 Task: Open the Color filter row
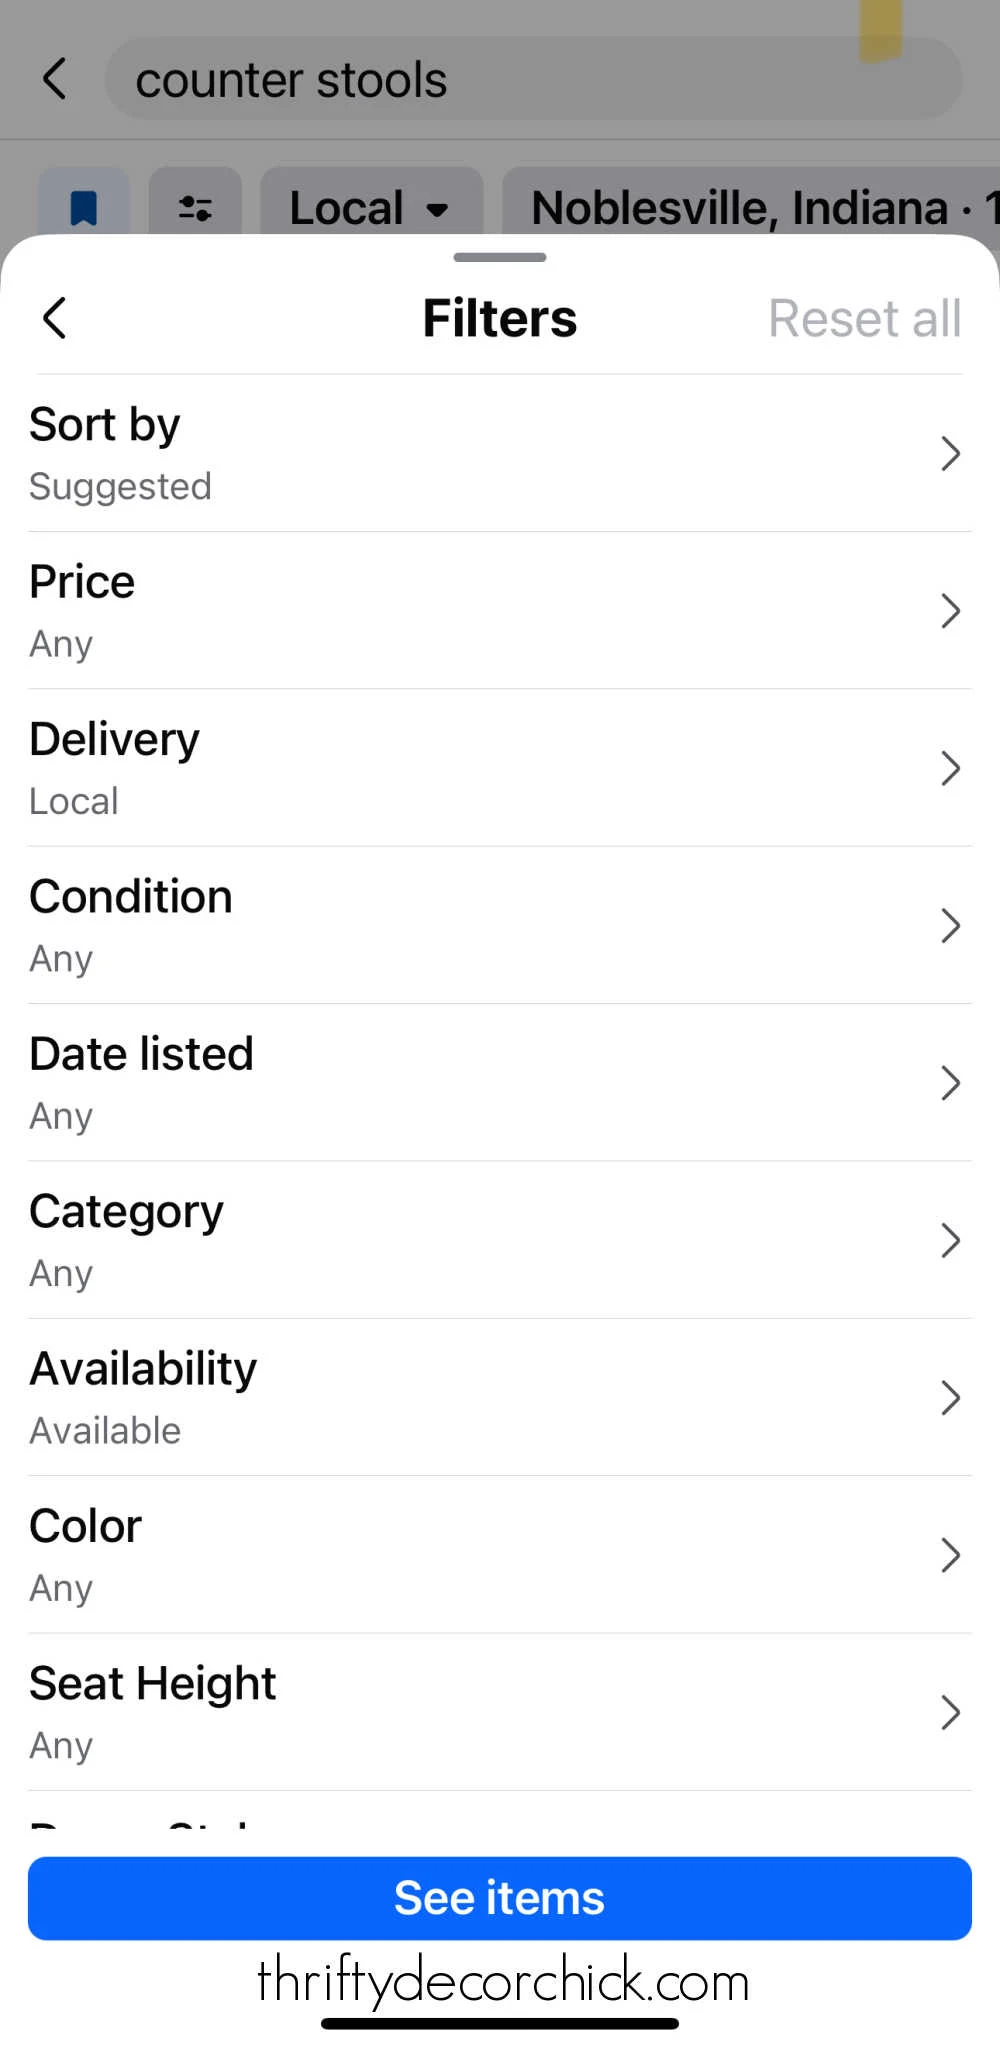click(x=480, y=1554)
